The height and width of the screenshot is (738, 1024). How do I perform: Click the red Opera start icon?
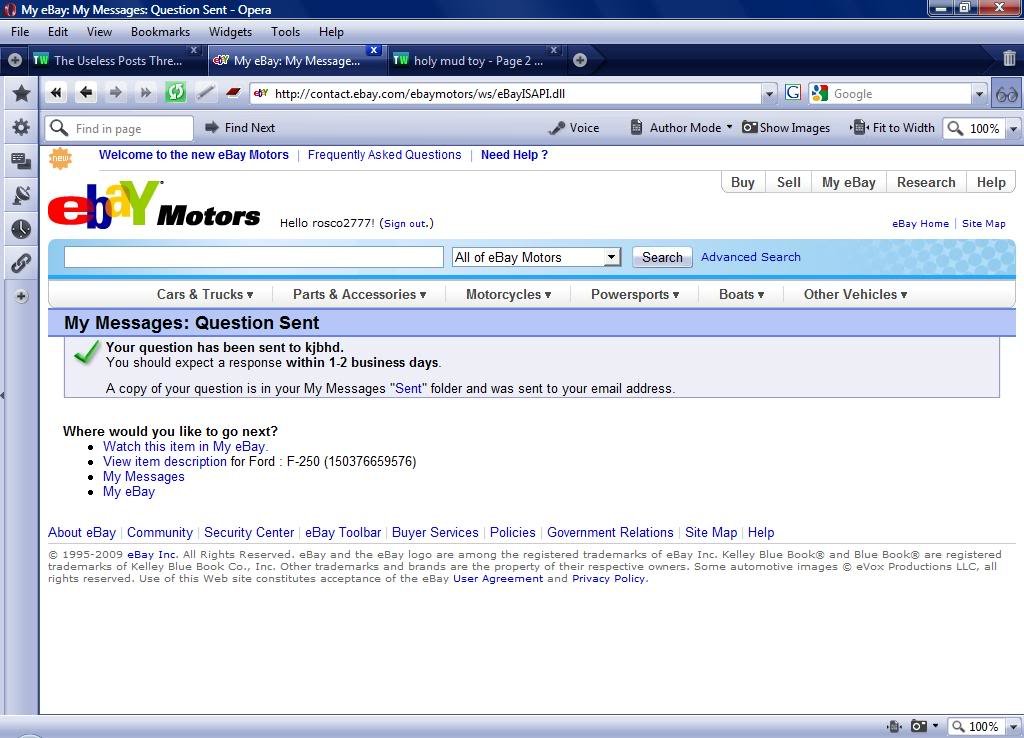click(233, 93)
